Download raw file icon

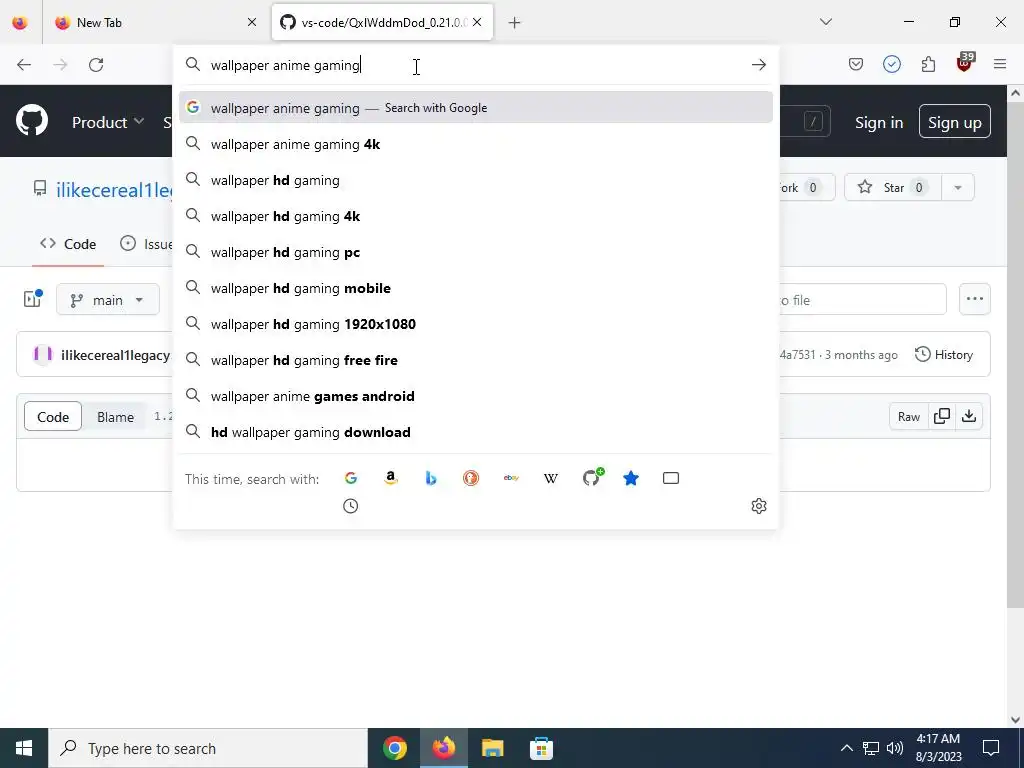[x=969, y=417]
